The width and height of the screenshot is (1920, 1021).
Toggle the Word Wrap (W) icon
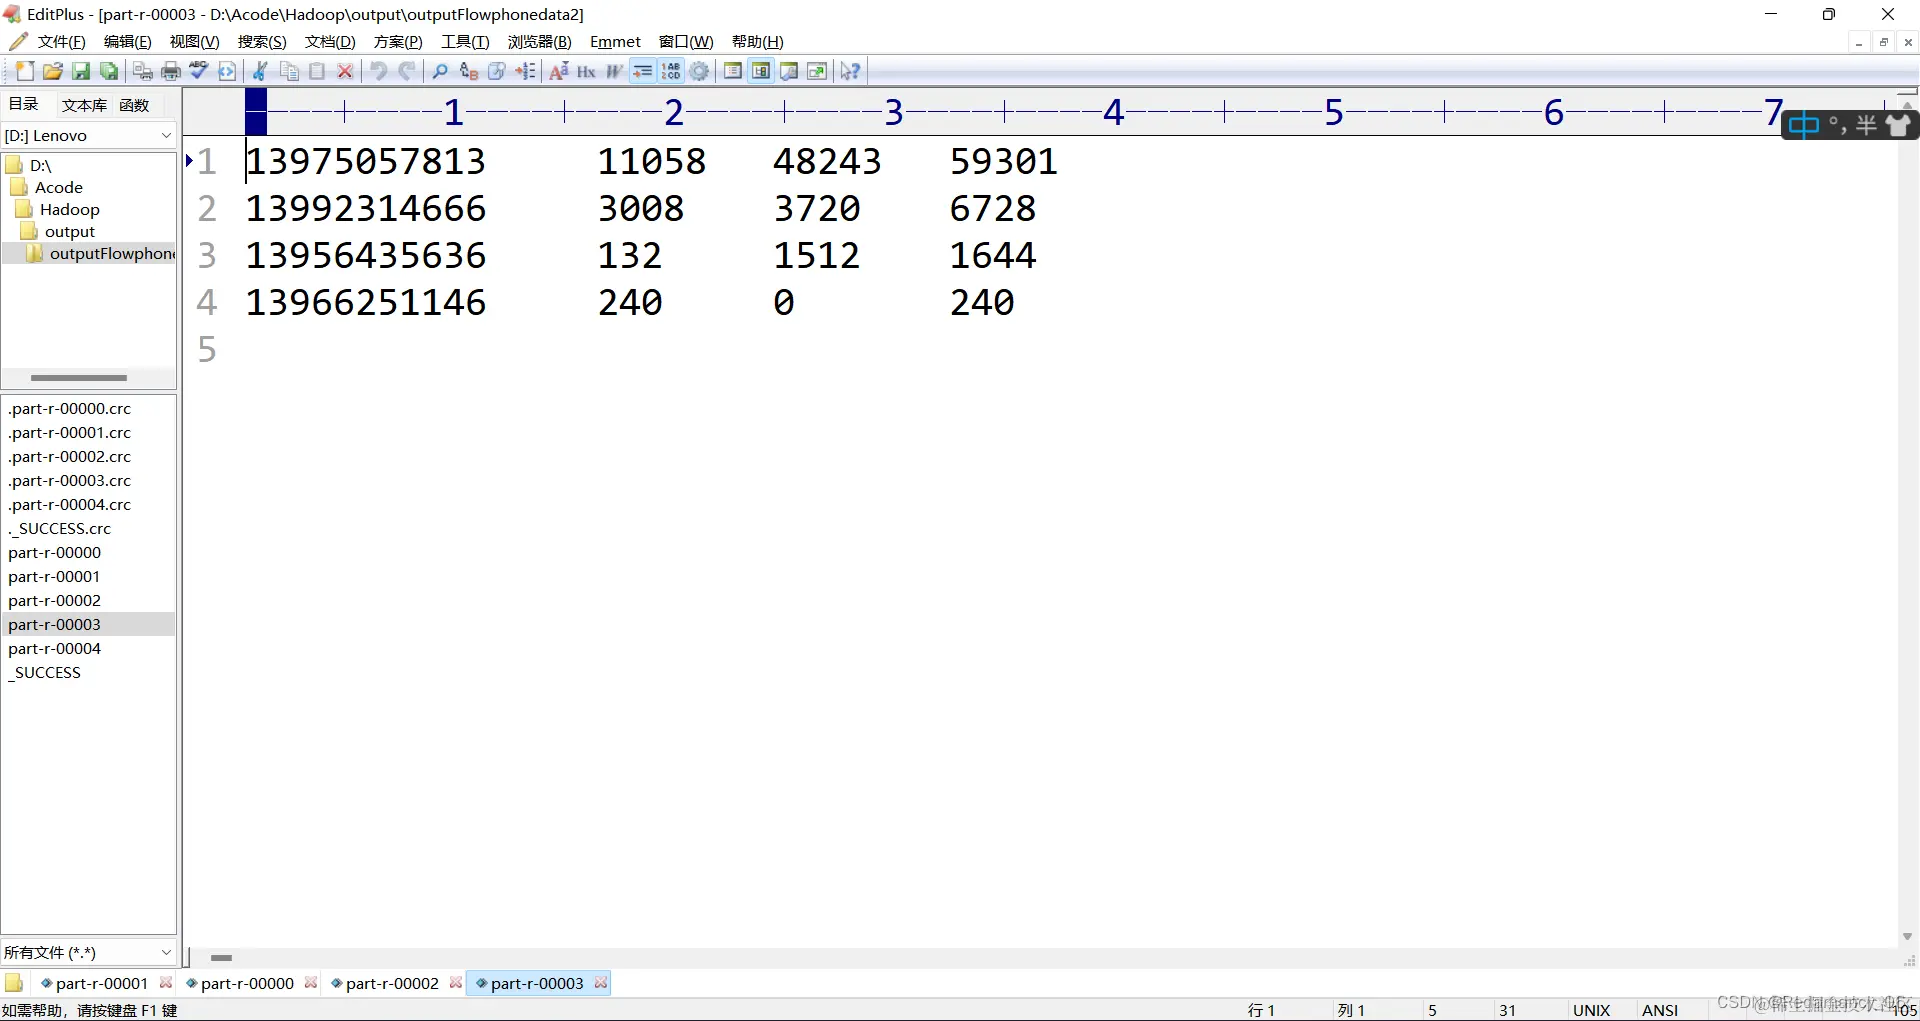click(x=615, y=71)
